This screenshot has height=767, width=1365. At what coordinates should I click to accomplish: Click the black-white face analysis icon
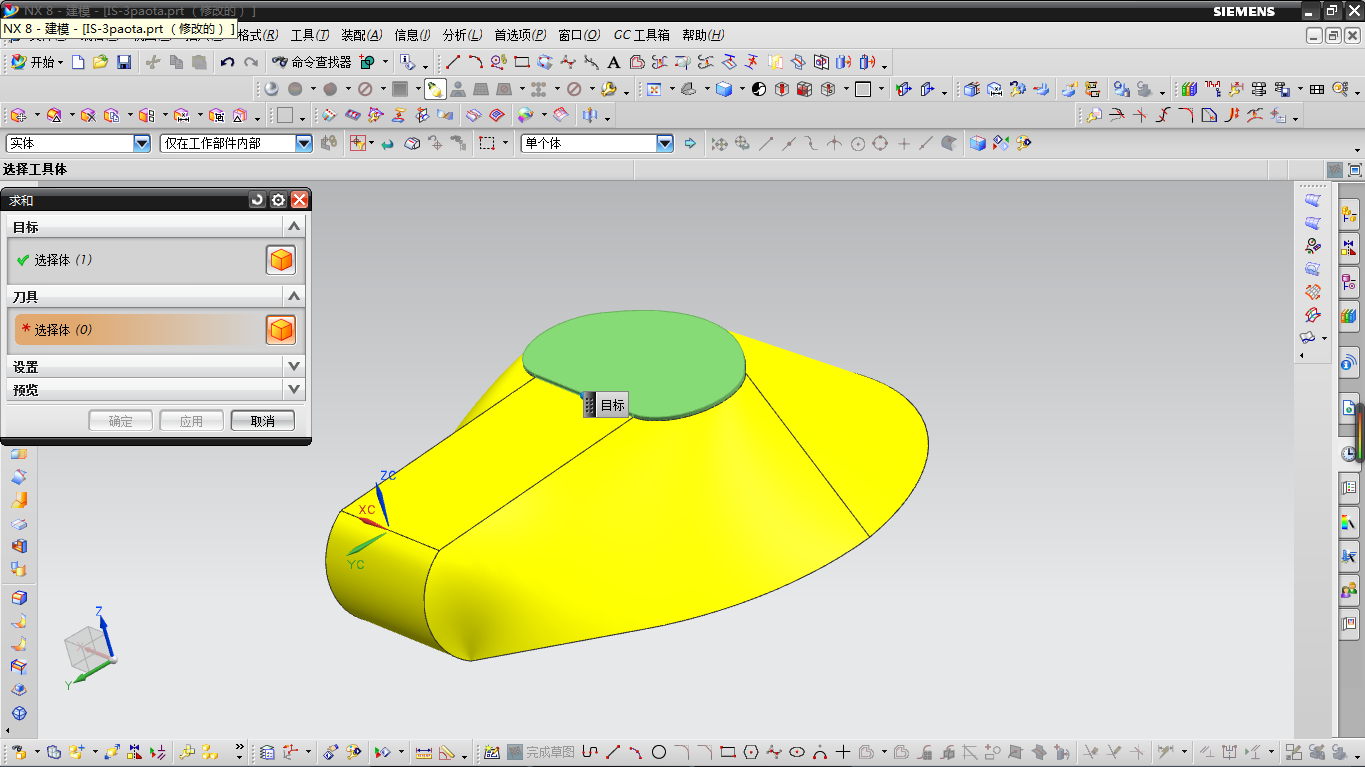click(x=758, y=89)
